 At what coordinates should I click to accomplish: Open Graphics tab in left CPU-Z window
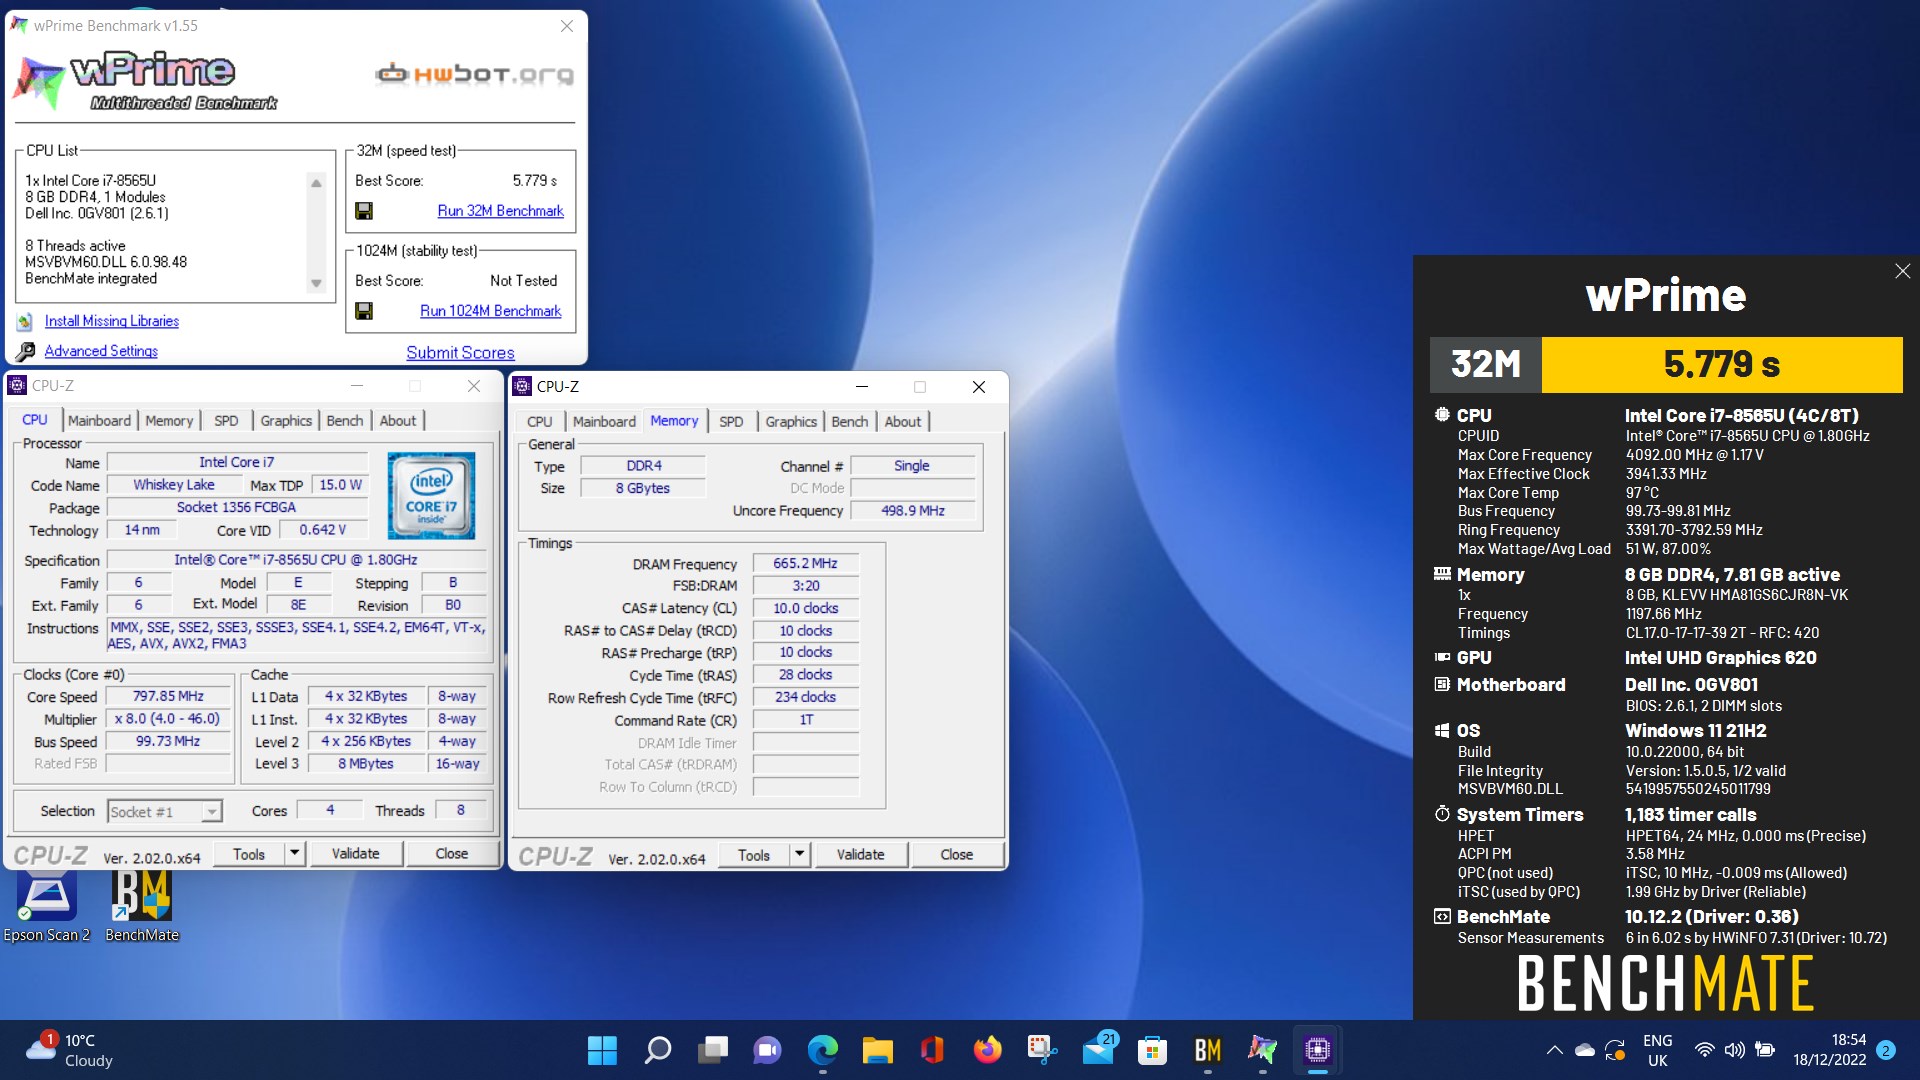click(x=286, y=421)
